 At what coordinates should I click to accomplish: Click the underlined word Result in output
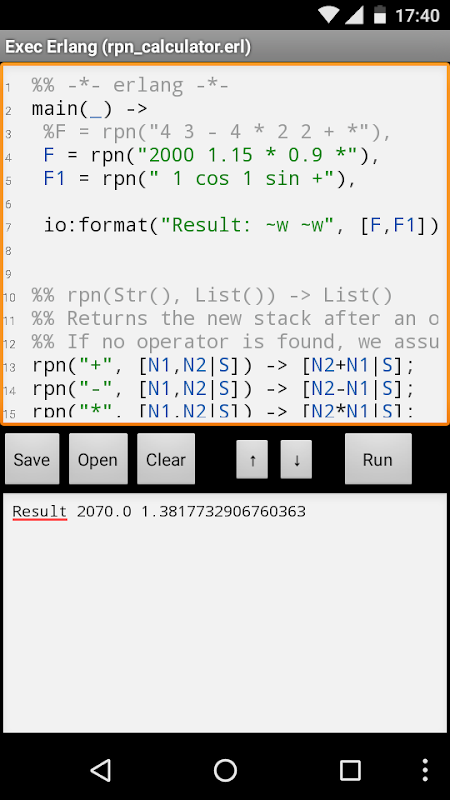click(x=40, y=511)
